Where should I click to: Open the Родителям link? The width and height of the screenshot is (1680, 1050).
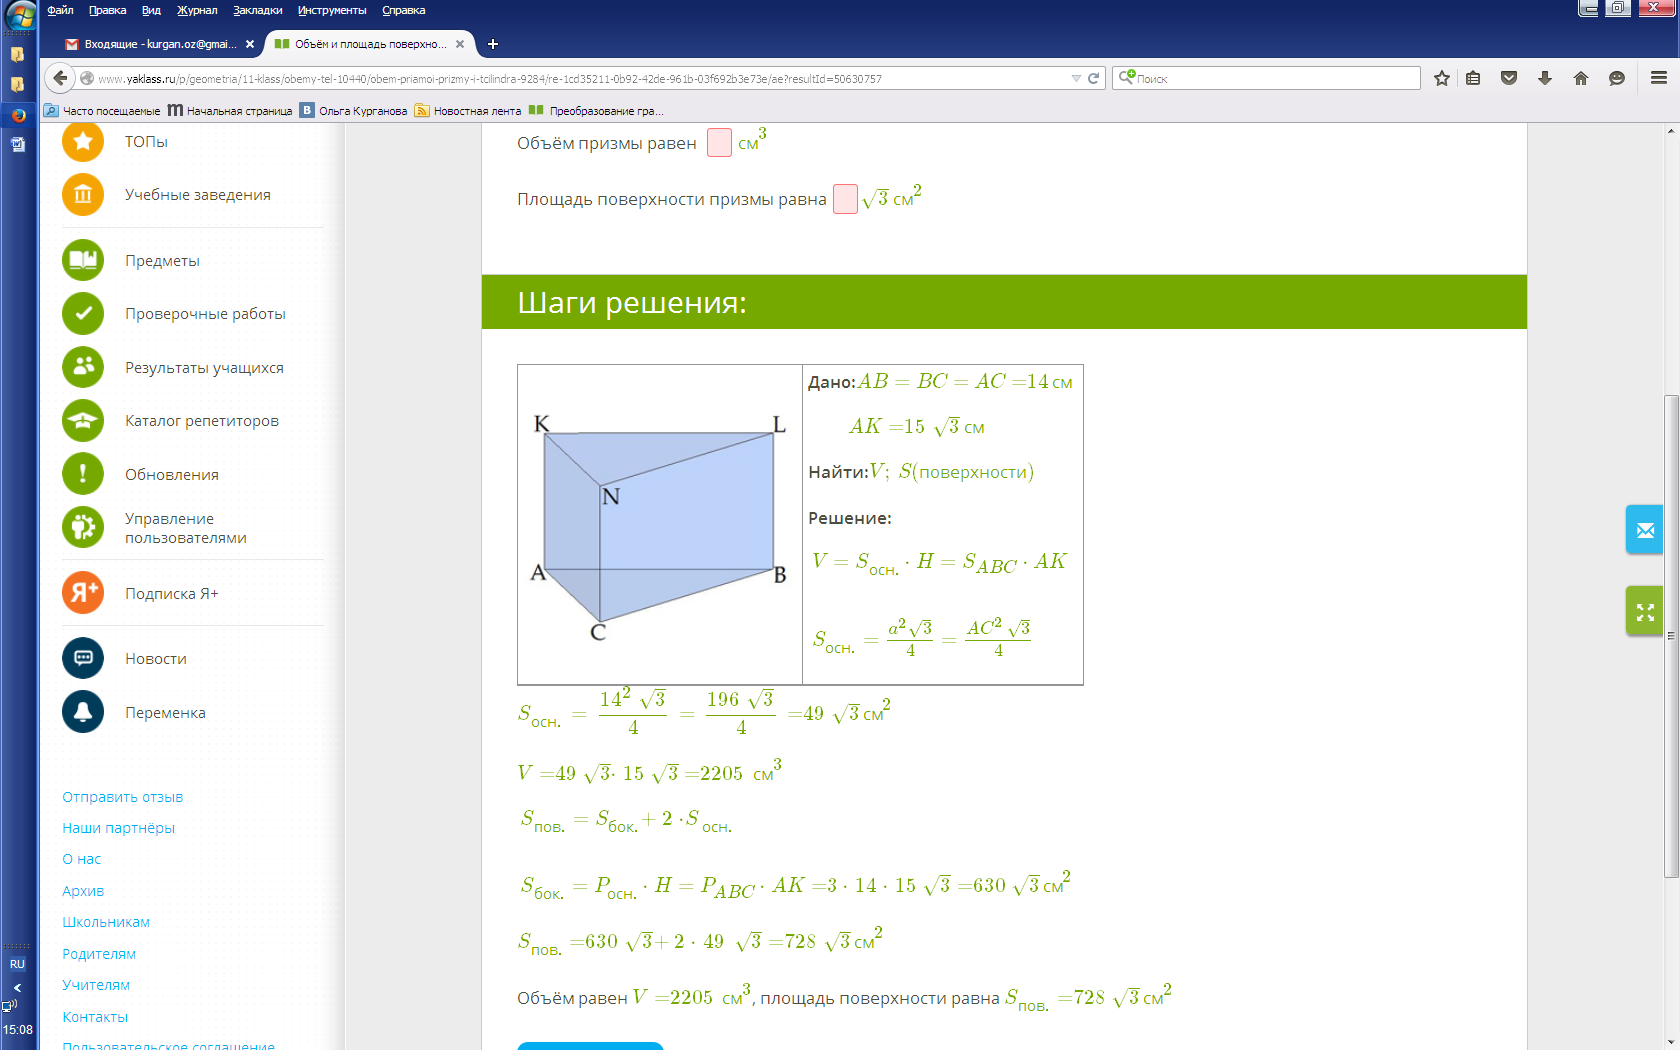(x=99, y=954)
